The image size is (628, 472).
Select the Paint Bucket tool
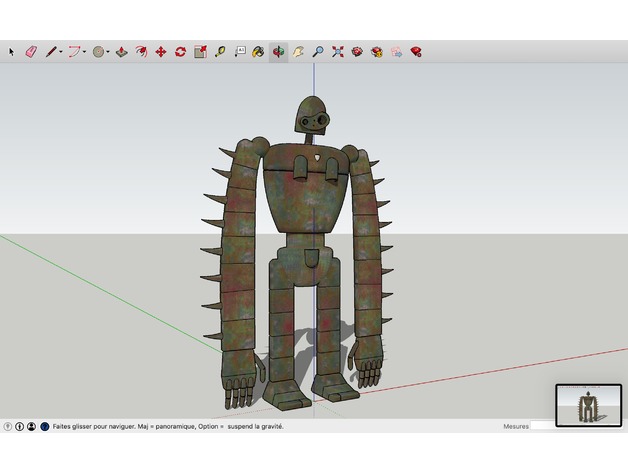(x=258, y=52)
